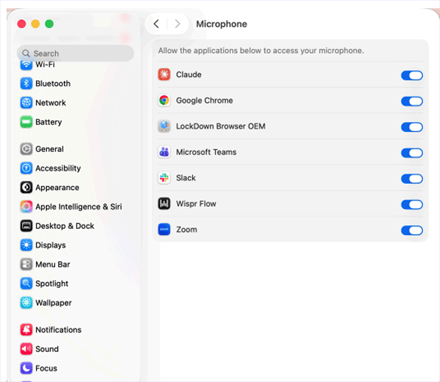Click the Wispr Flow app icon
This screenshot has width=440, height=382.
(x=164, y=204)
